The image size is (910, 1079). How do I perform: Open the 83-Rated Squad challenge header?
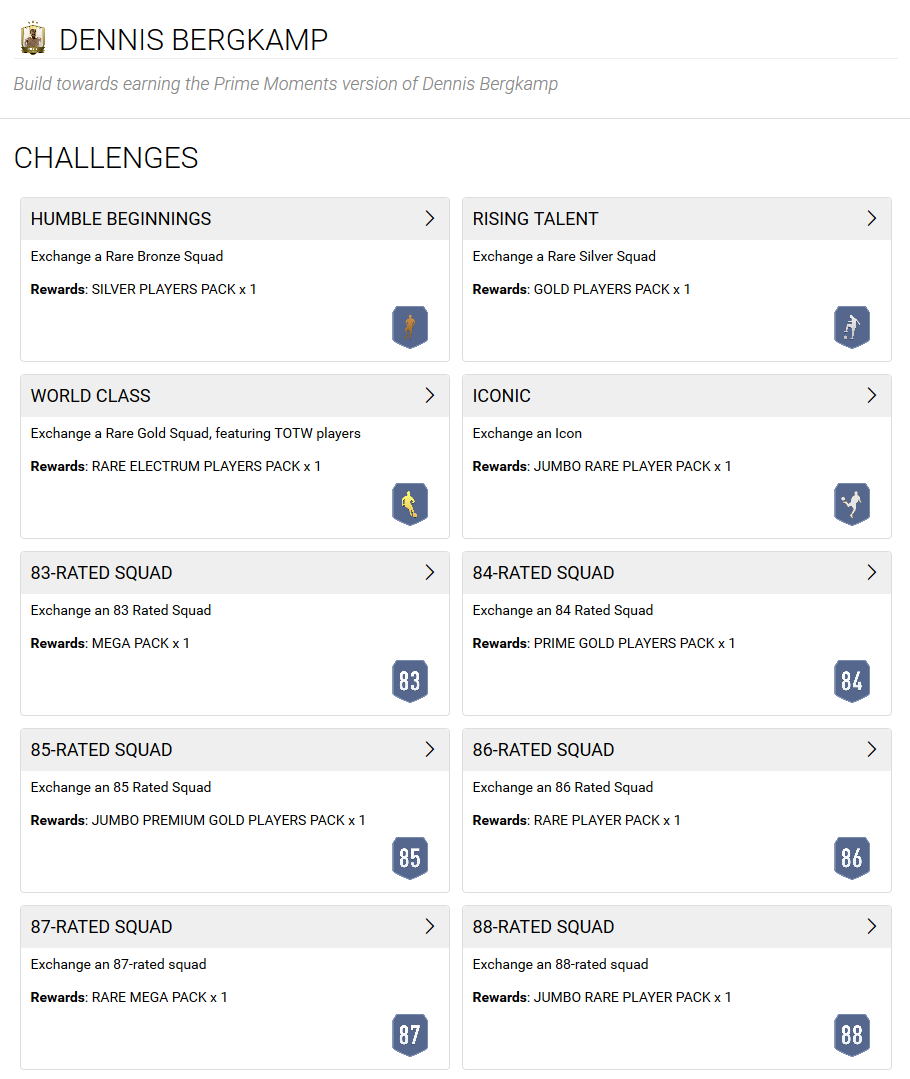point(235,573)
